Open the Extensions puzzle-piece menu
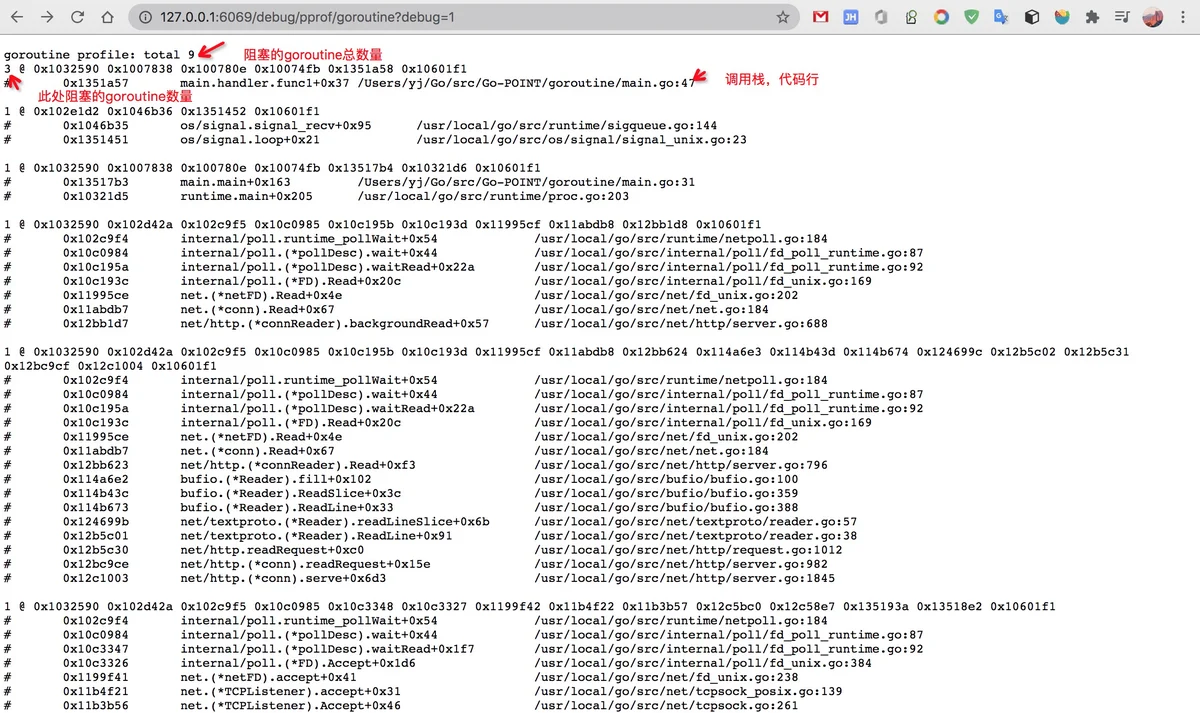 pyautogui.click(x=1092, y=17)
